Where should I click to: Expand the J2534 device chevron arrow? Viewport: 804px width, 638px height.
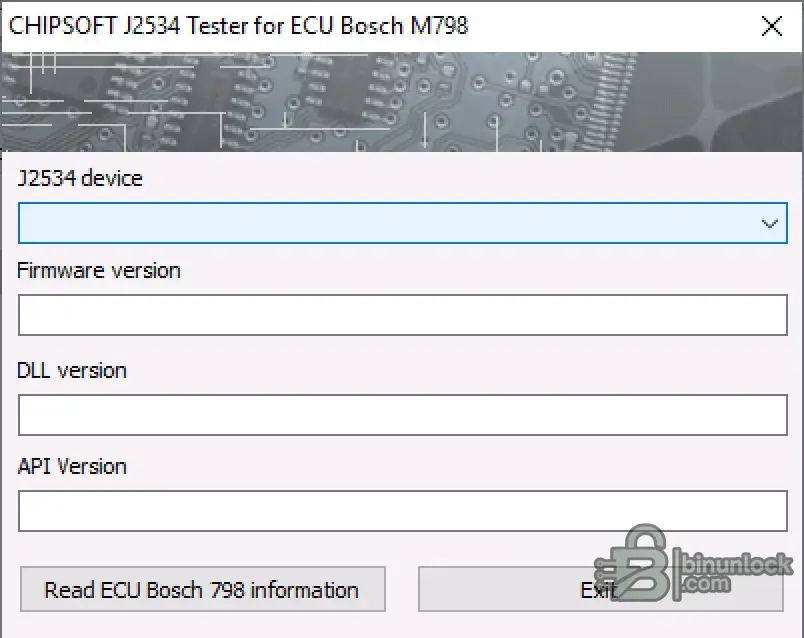click(769, 224)
